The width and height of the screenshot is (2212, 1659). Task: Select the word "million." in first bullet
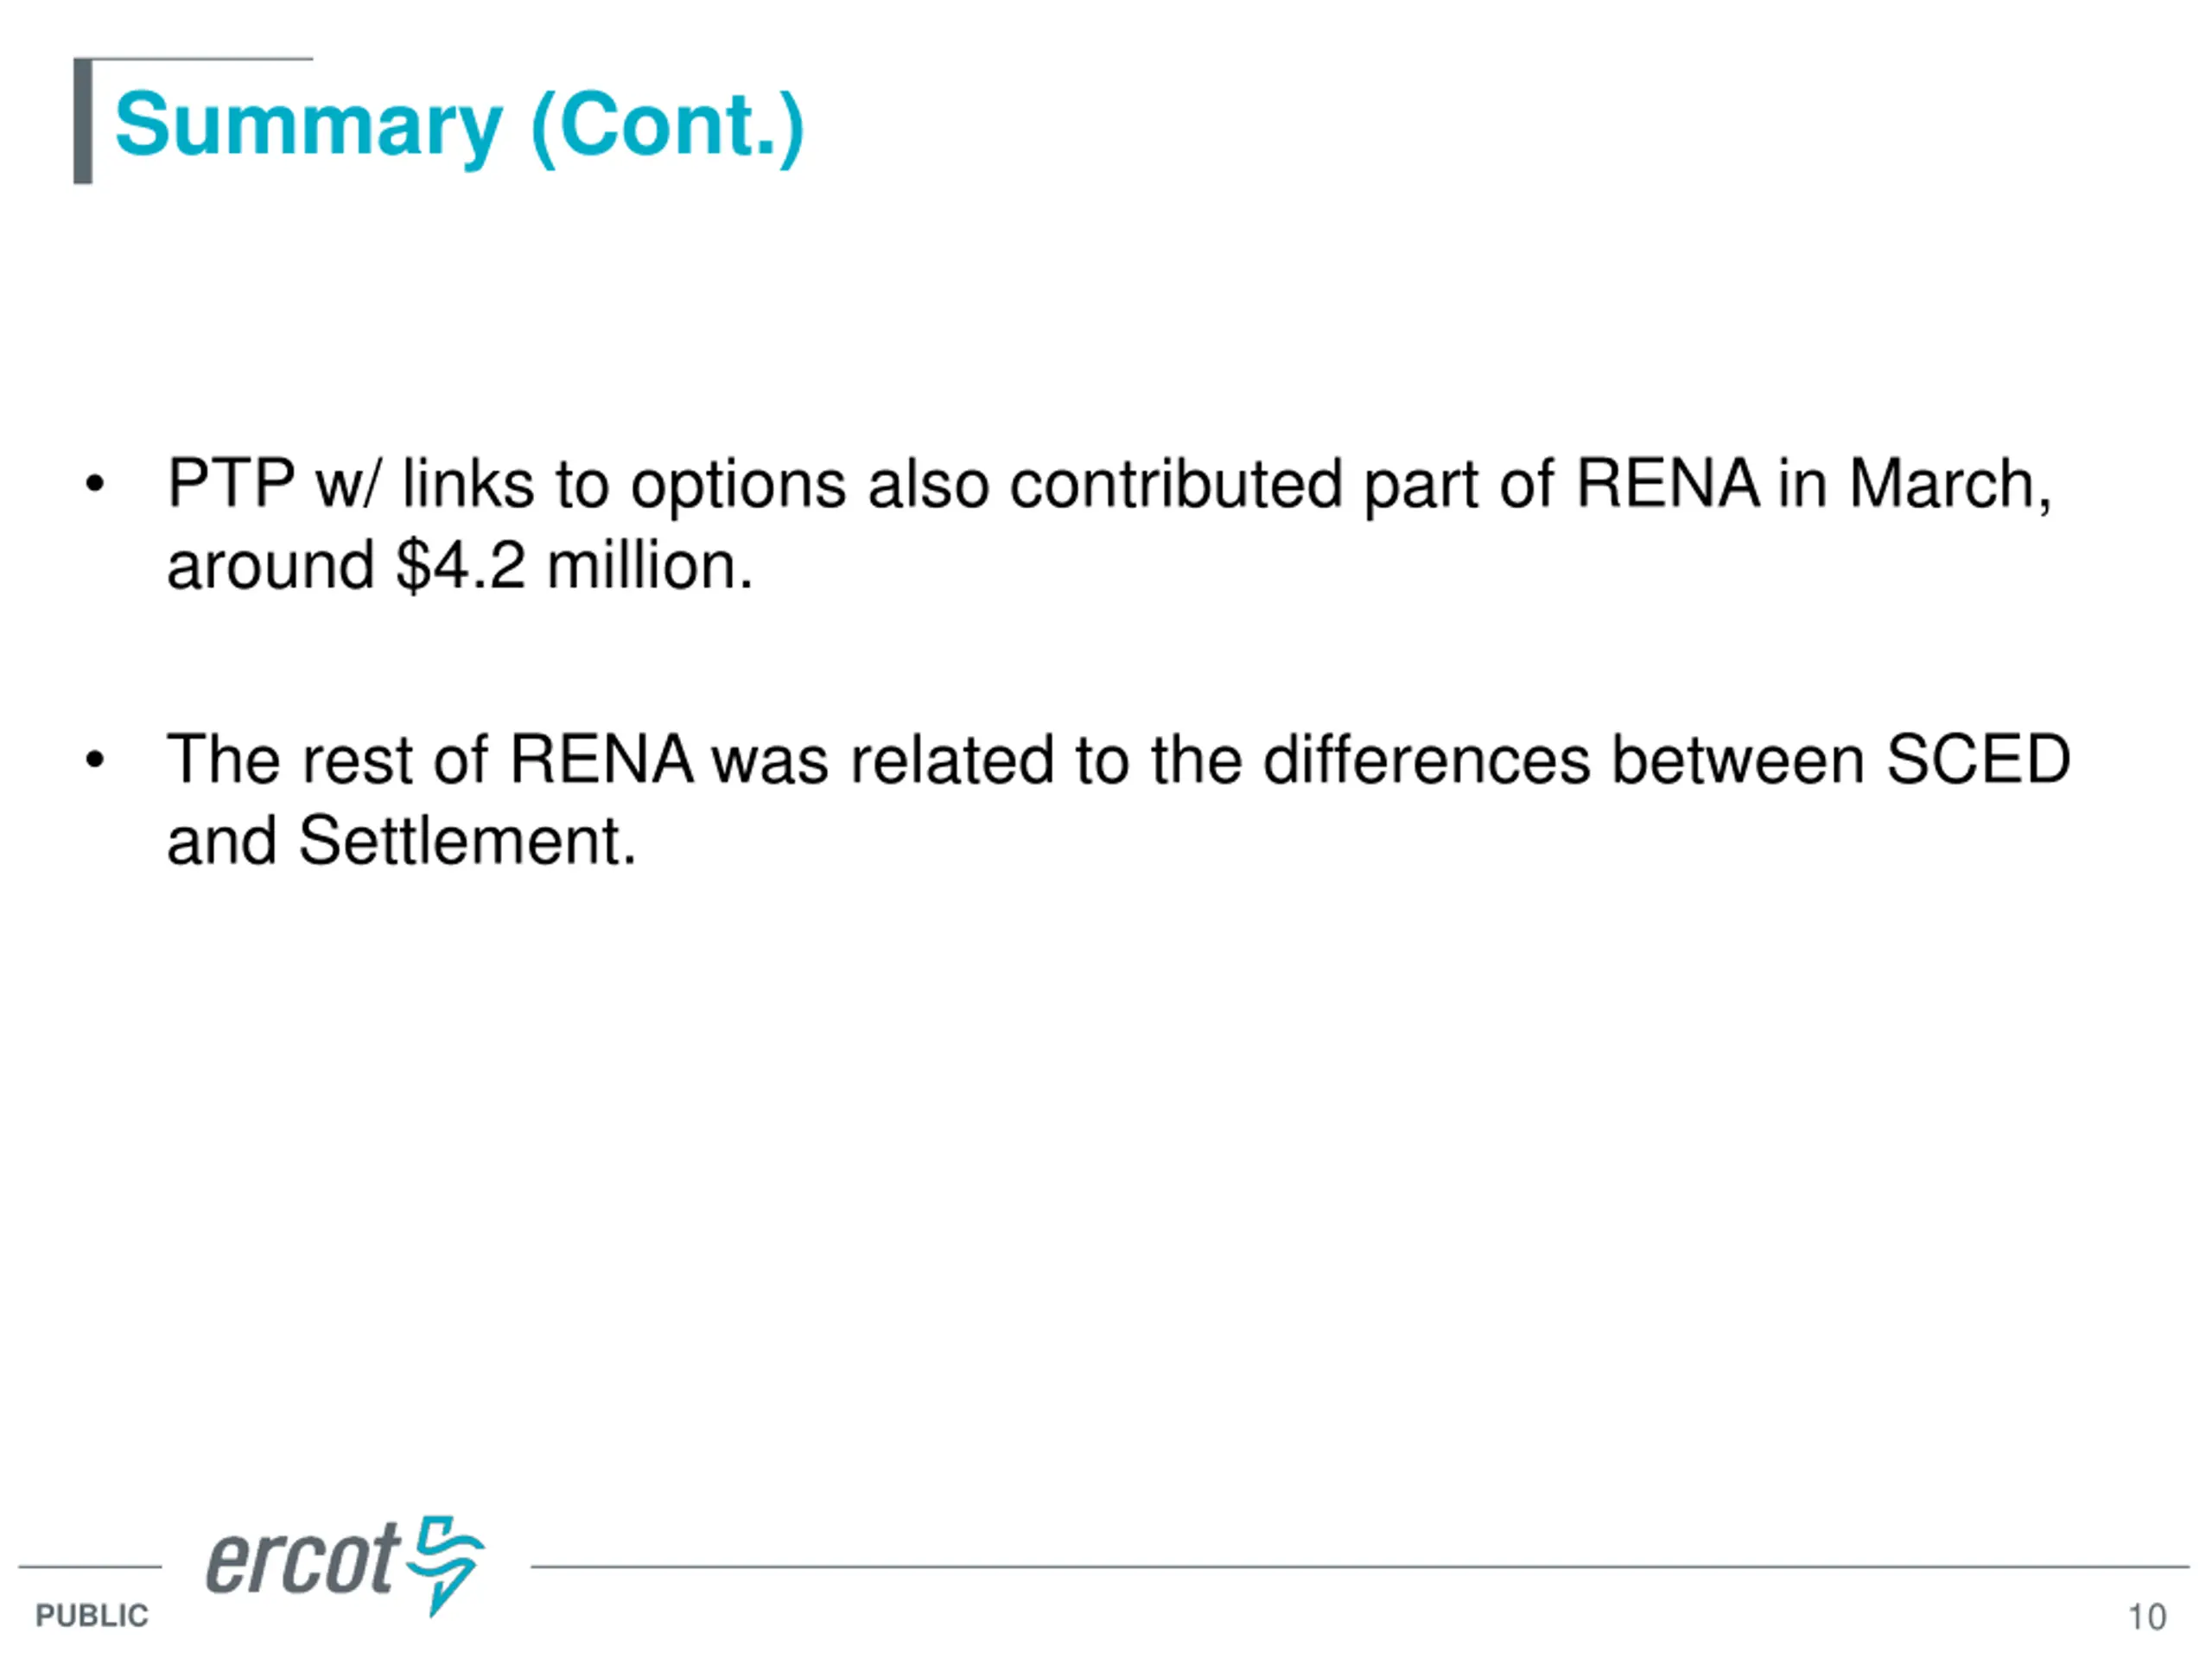[x=650, y=566]
